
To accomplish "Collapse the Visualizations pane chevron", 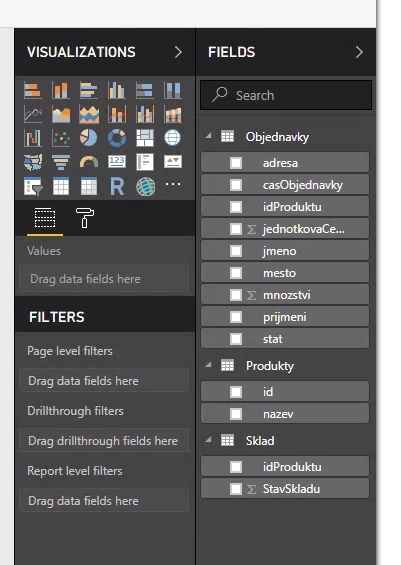I will coord(178,52).
